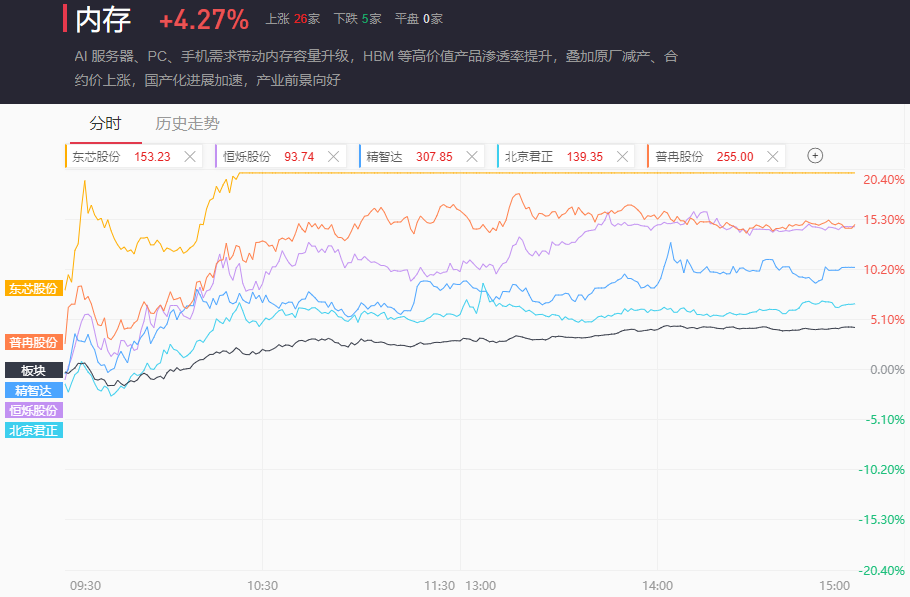Click the blue 精智达 legend label

34,390
